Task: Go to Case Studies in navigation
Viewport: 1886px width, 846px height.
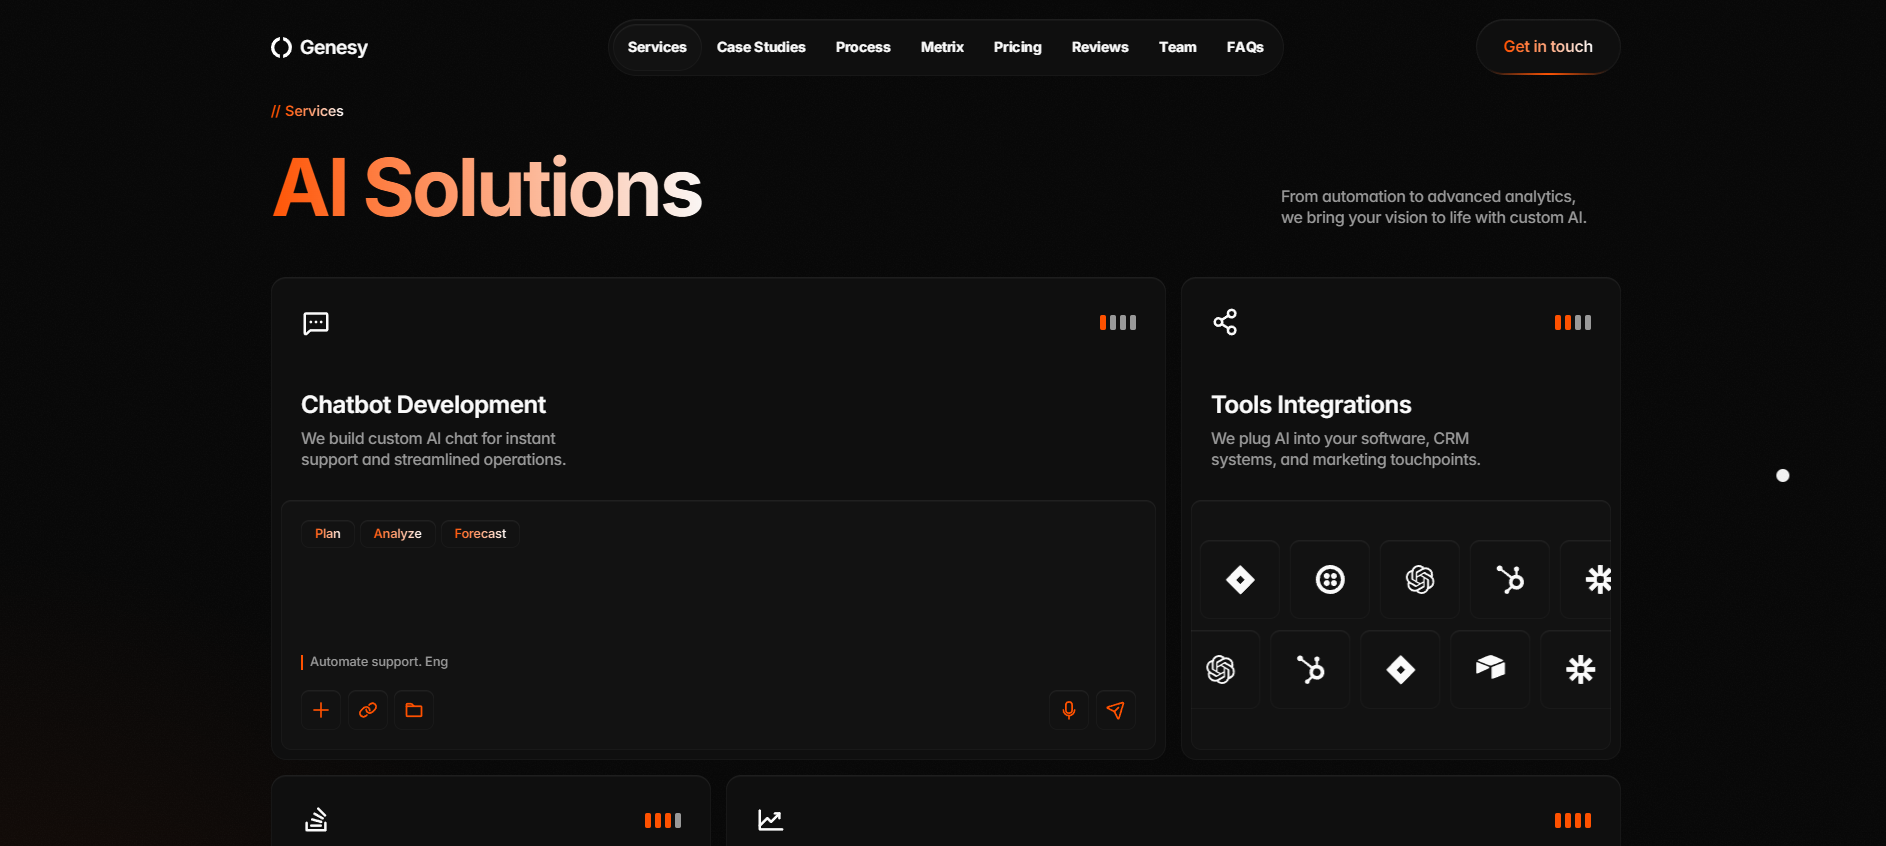Action: (761, 47)
